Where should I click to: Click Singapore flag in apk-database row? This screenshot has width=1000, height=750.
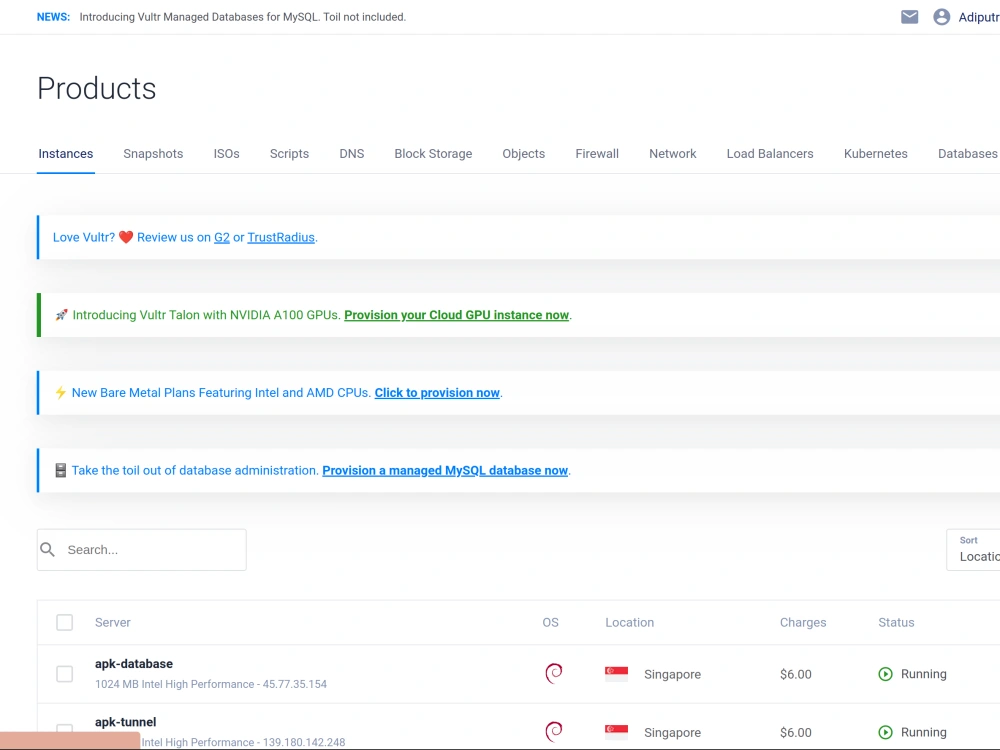tap(616, 673)
